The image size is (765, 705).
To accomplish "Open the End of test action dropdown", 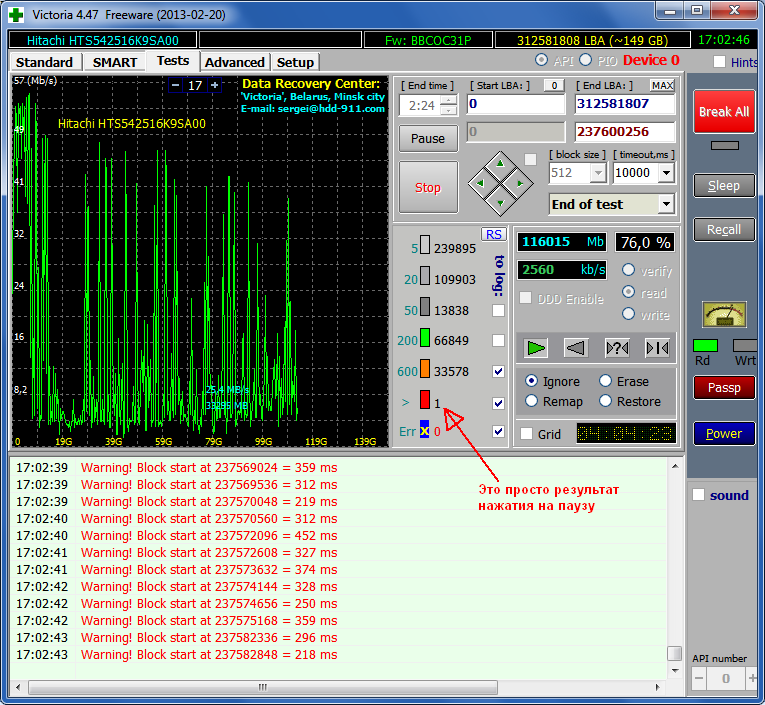I will pos(666,204).
